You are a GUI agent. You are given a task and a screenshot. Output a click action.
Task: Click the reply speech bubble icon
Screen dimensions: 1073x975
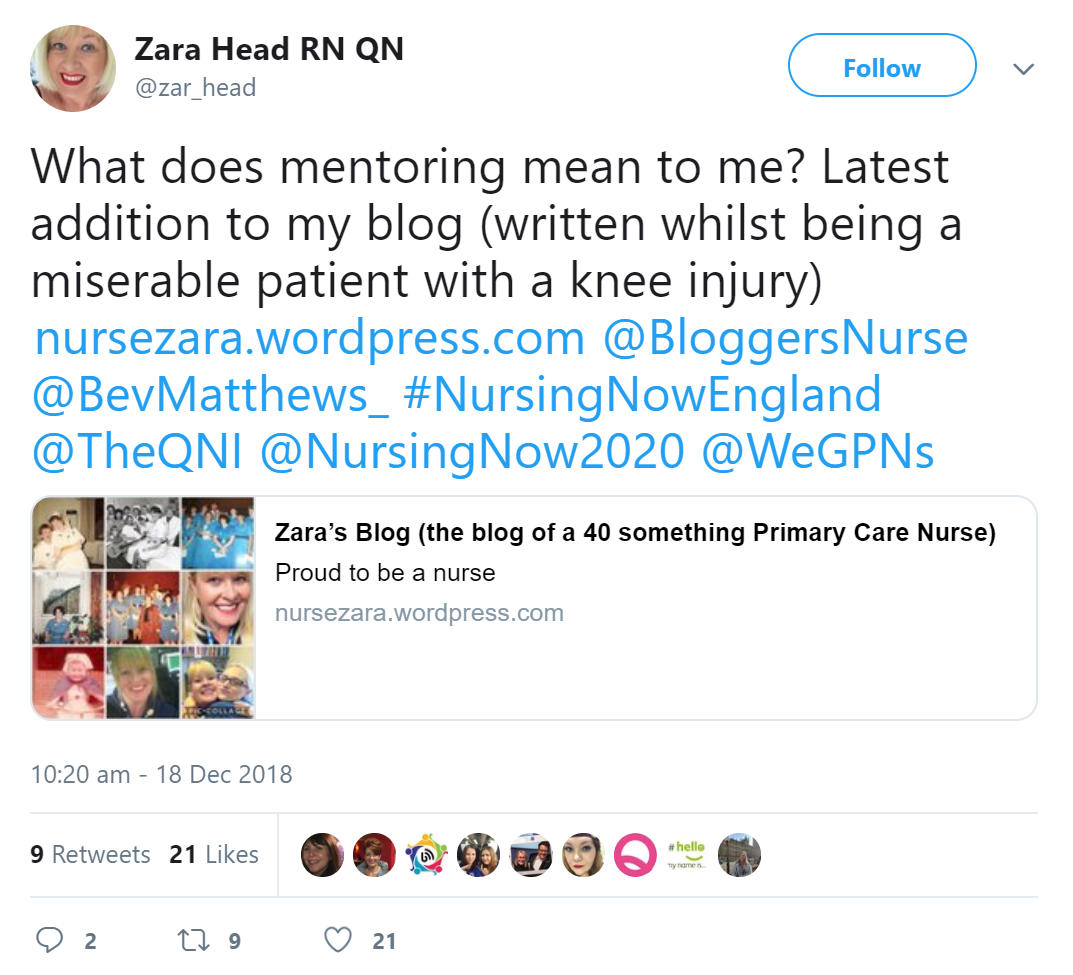pos(49,940)
